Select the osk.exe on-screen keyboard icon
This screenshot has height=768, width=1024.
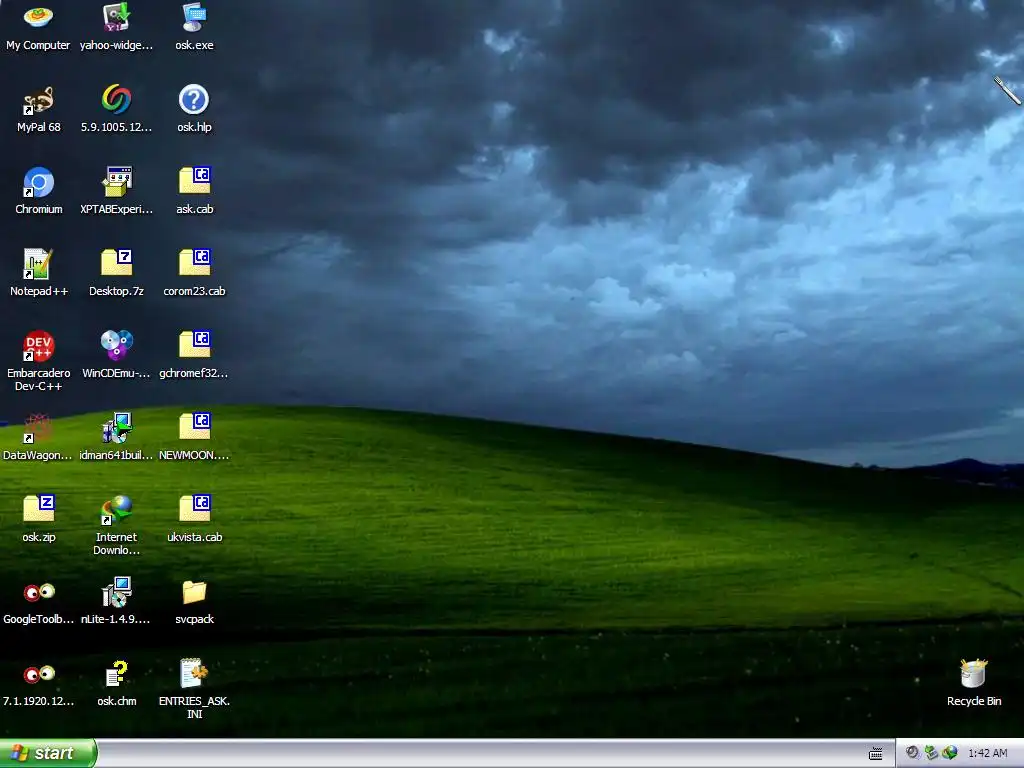click(x=194, y=18)
